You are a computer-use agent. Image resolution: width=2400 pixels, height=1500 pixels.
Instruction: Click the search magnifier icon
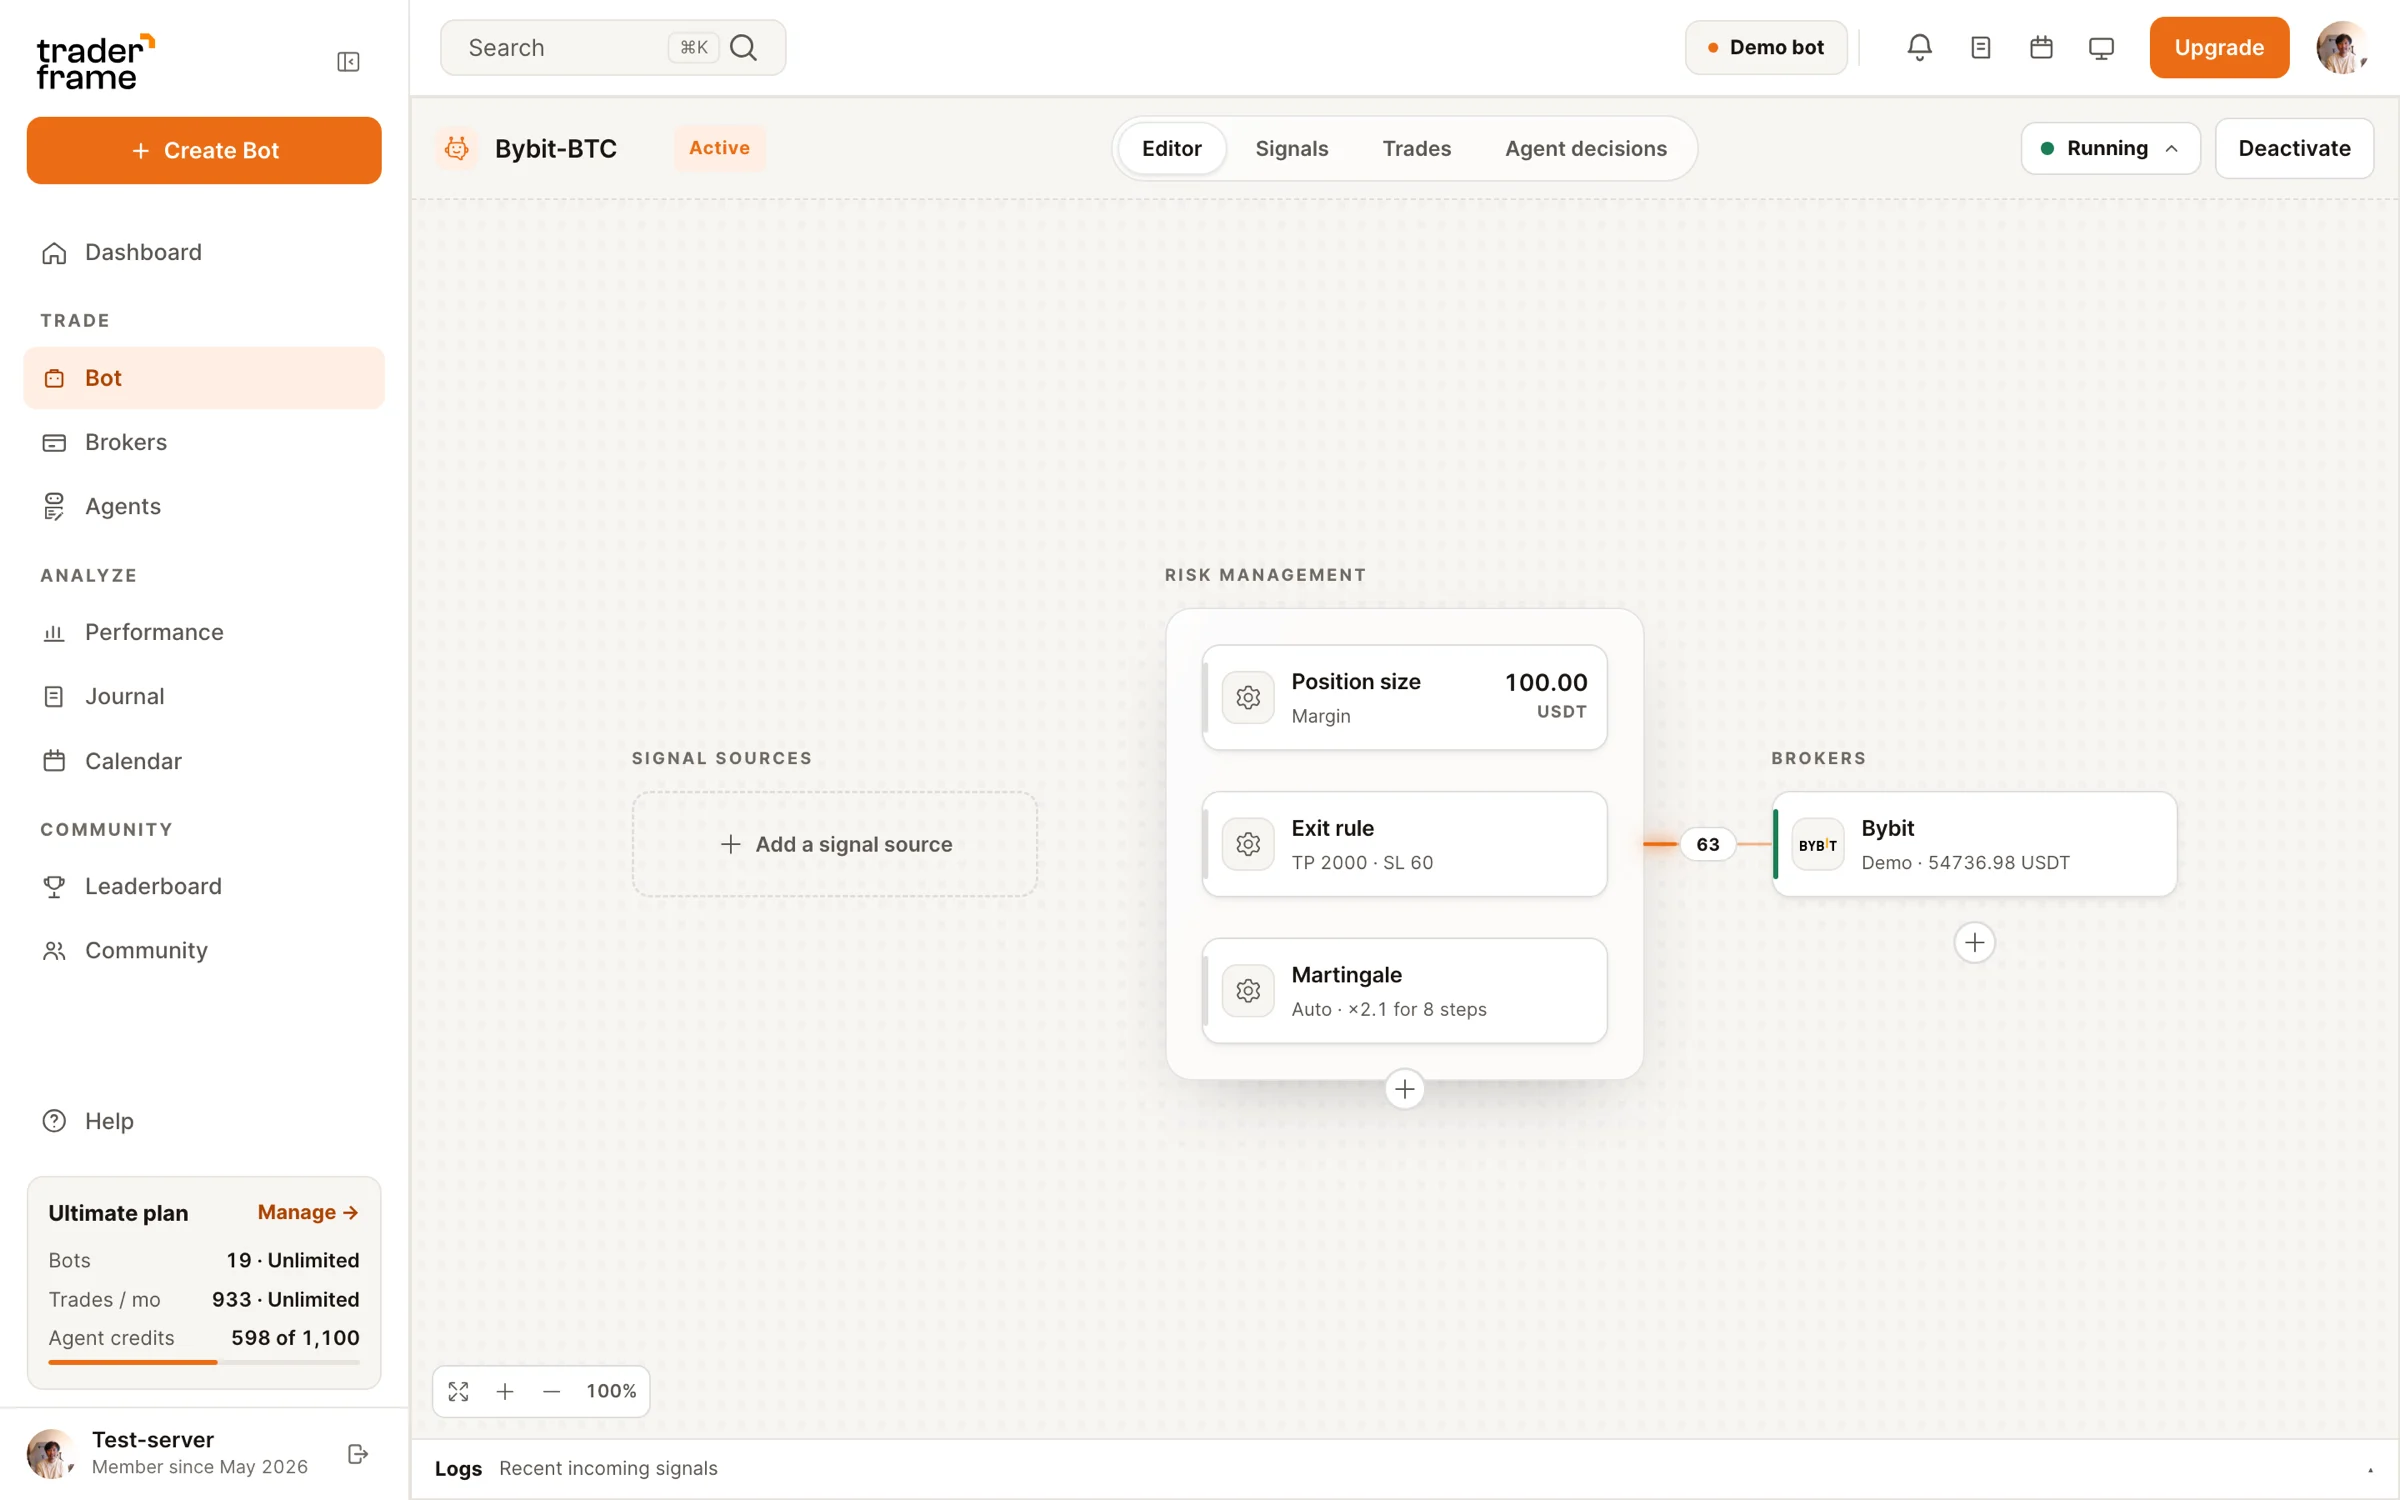point(743,47)
